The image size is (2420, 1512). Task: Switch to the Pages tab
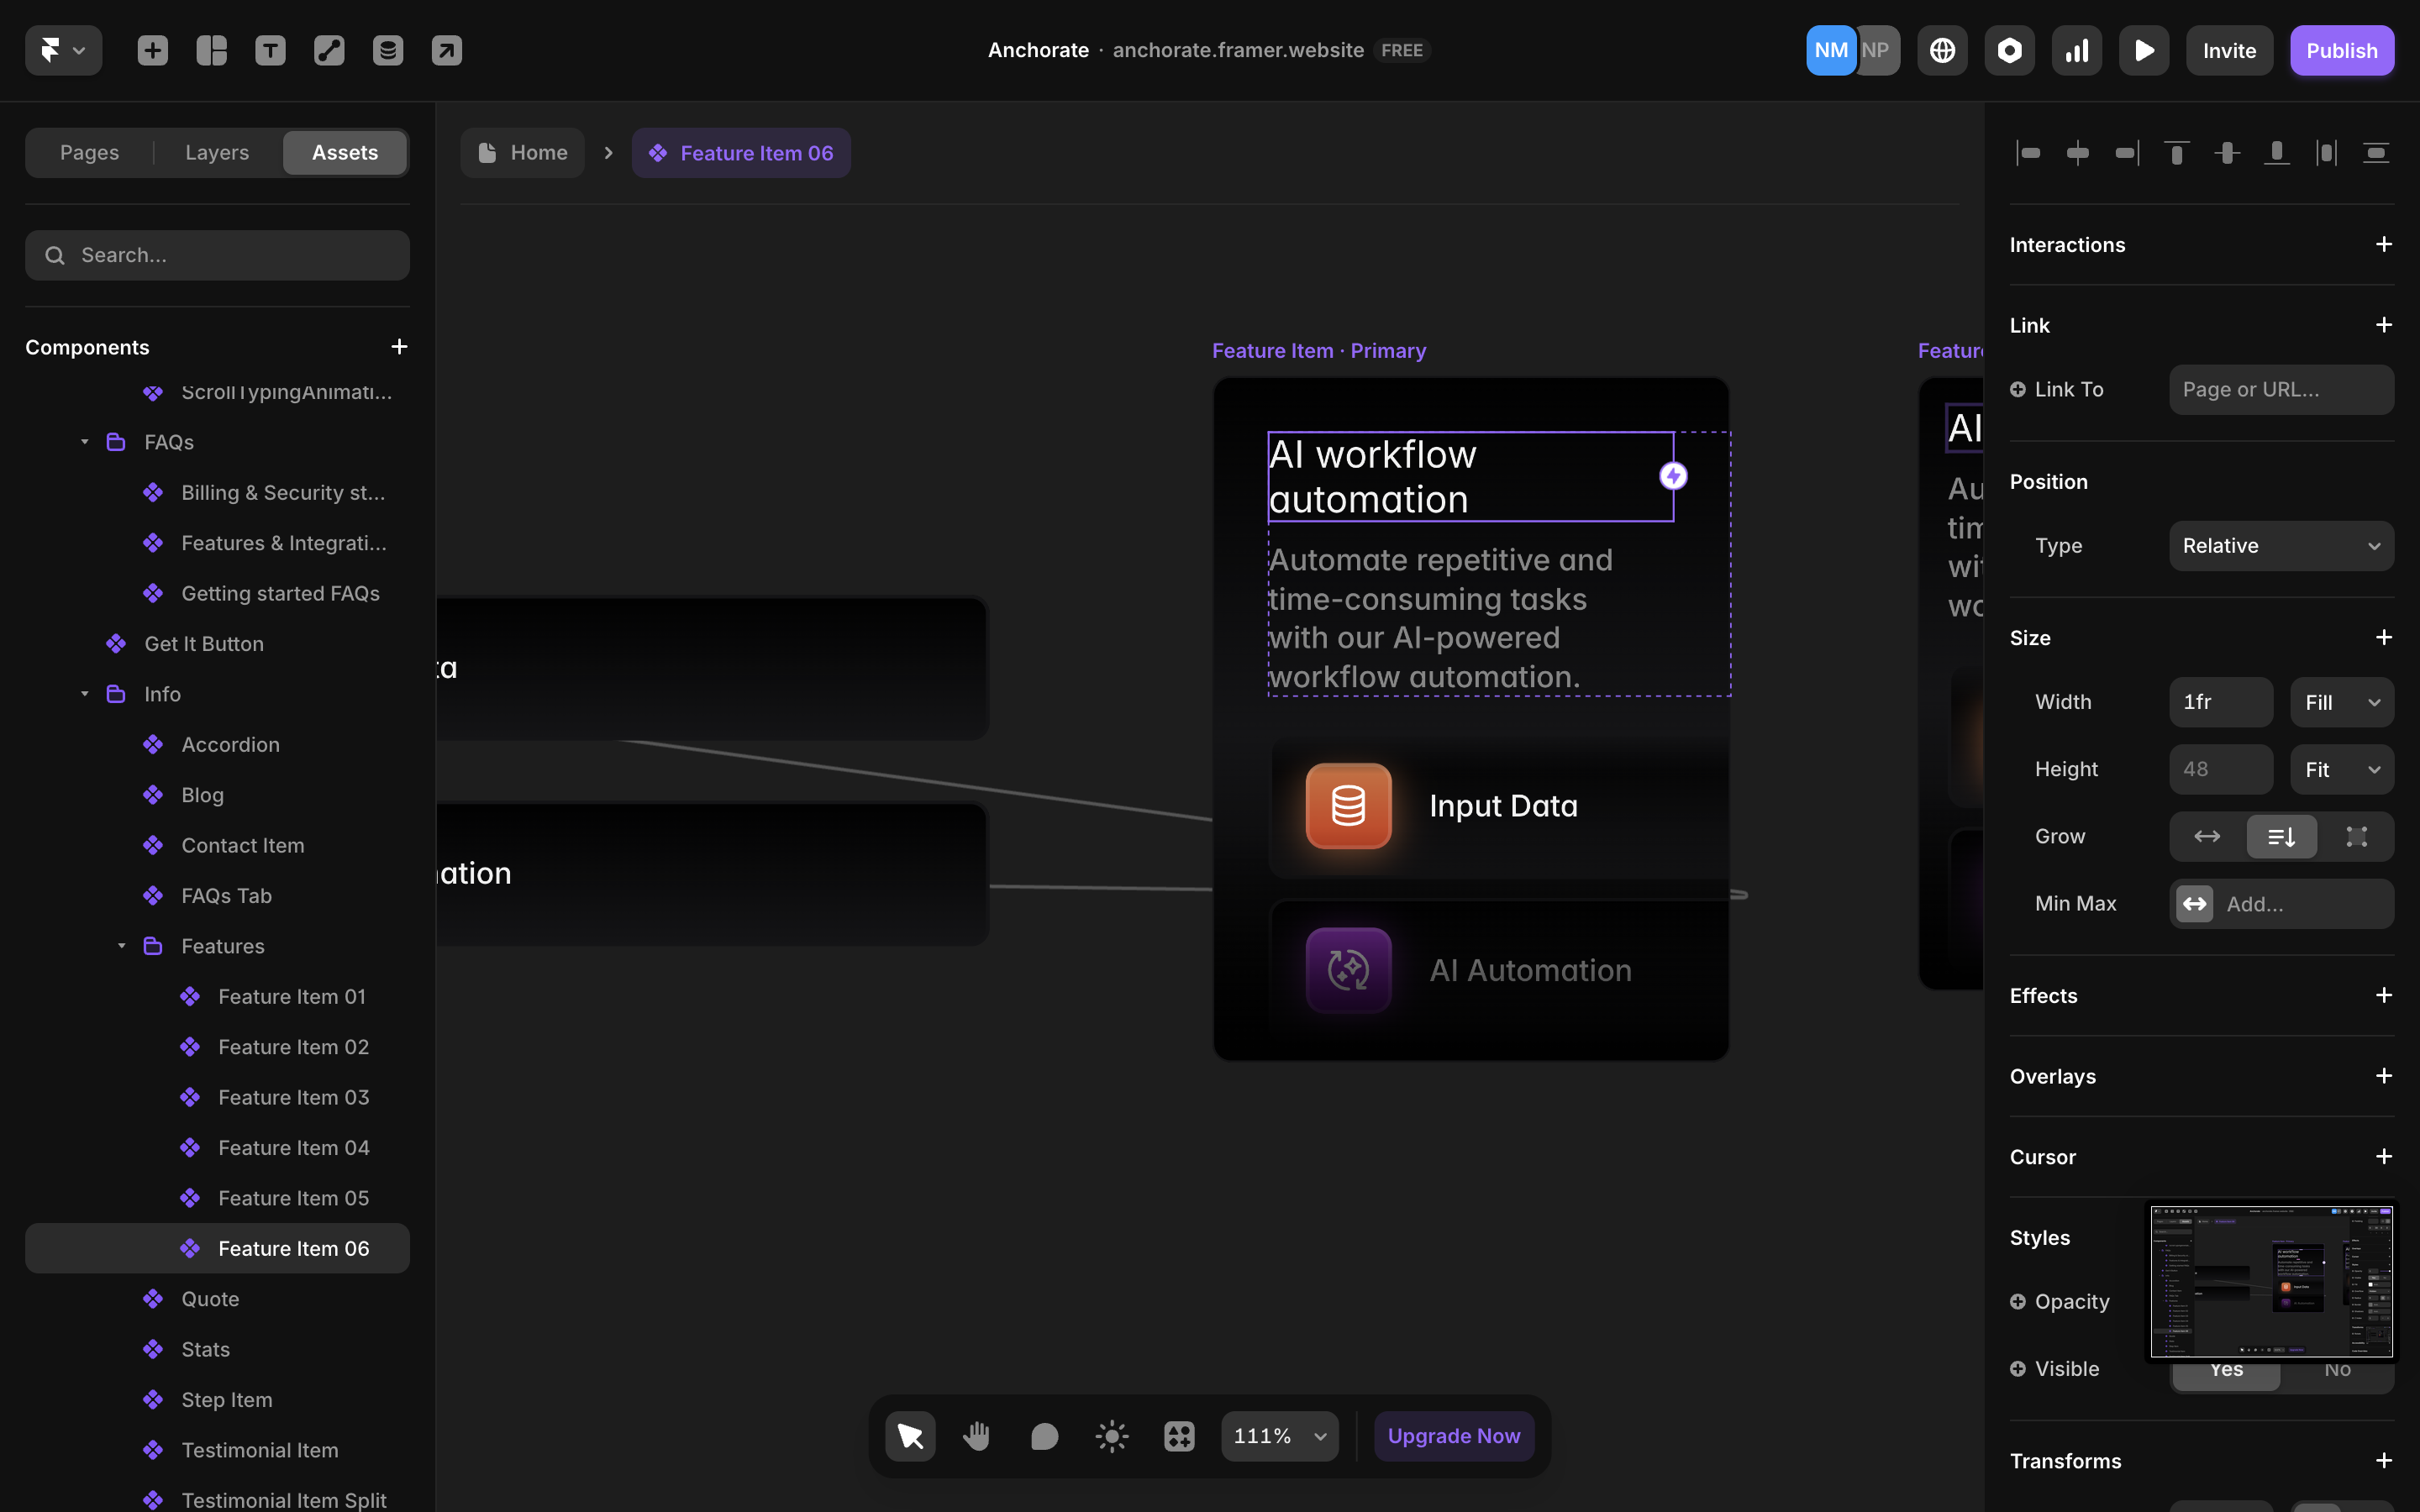89,152
